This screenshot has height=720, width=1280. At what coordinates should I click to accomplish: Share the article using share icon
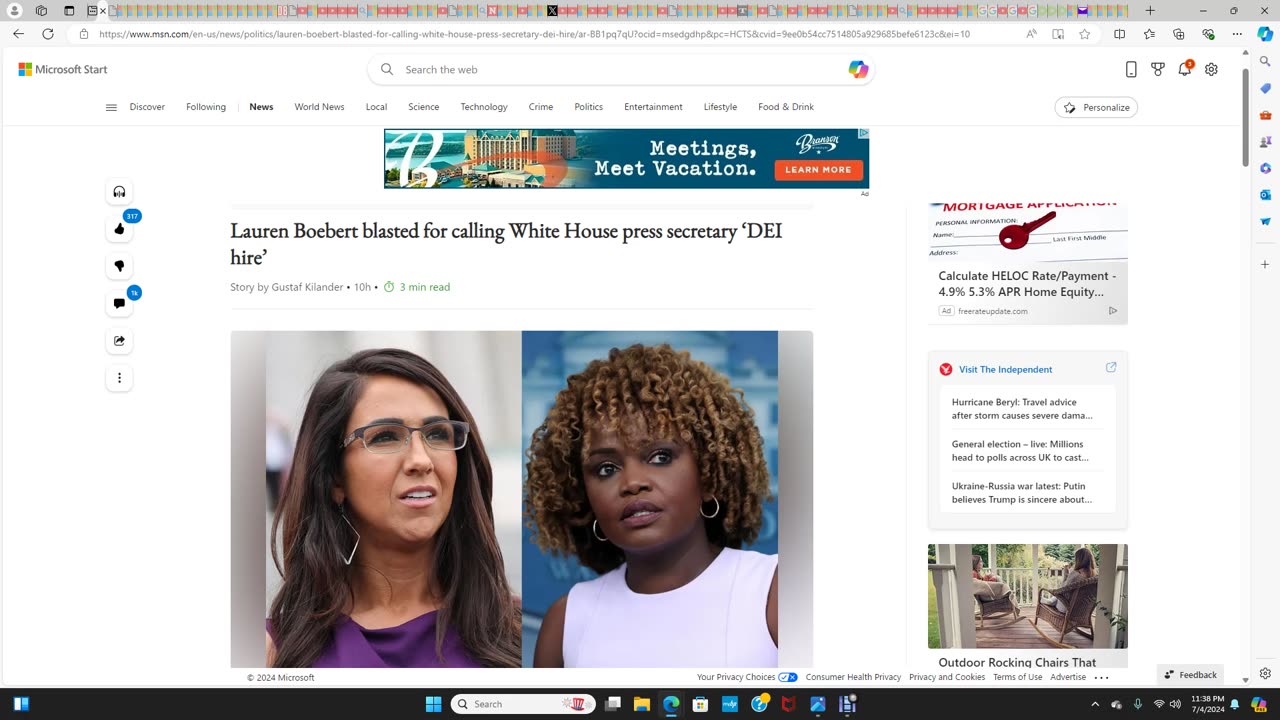[119, 341]
